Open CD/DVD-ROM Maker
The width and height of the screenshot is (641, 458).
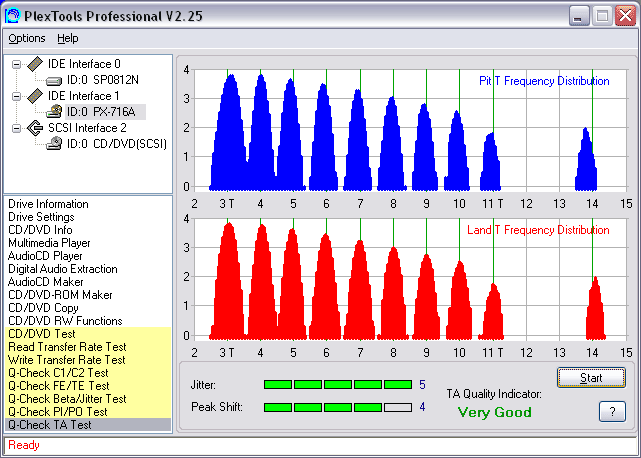coord(60,295)
